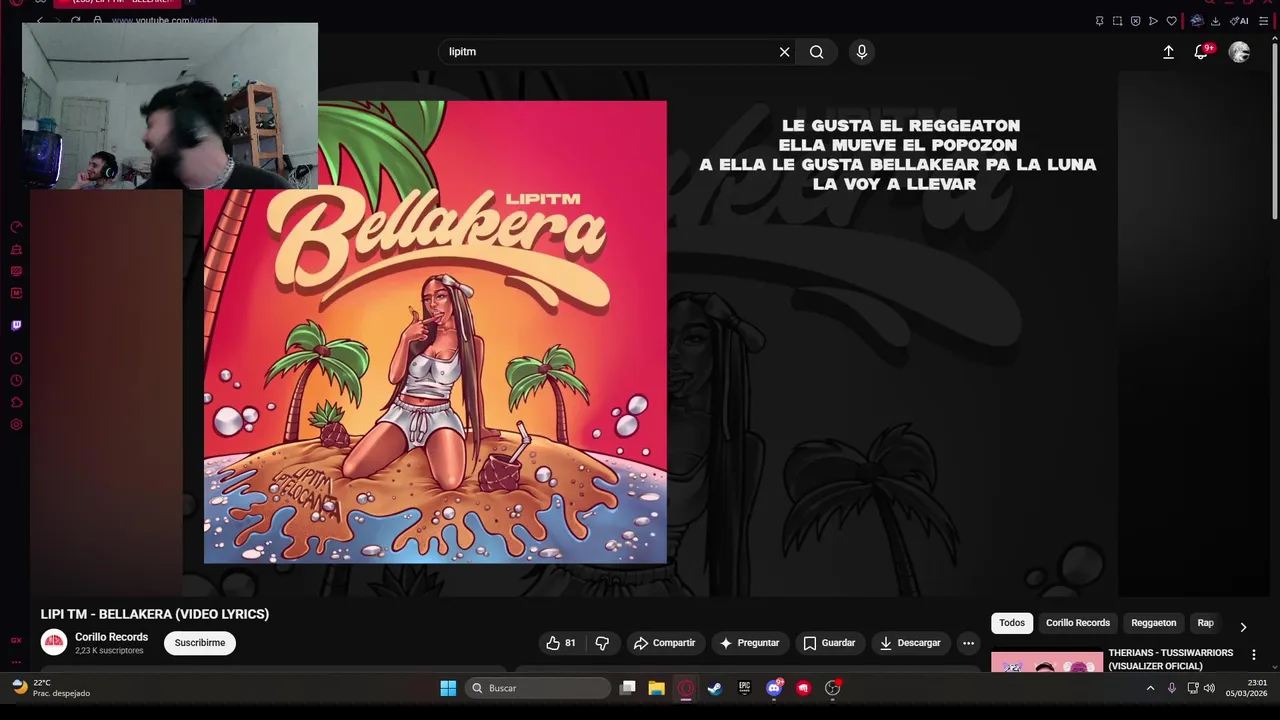Click the THERIANS video thumbnail

1047,662
